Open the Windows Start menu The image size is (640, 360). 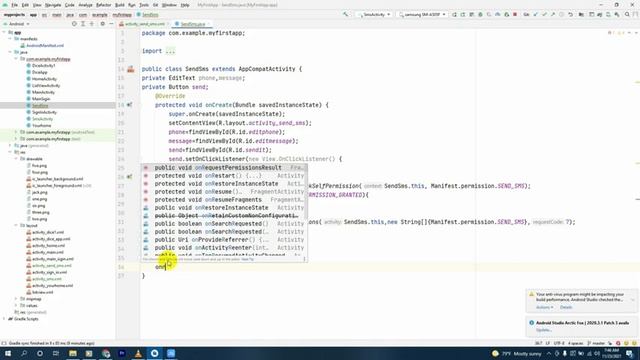click(8, 353)
